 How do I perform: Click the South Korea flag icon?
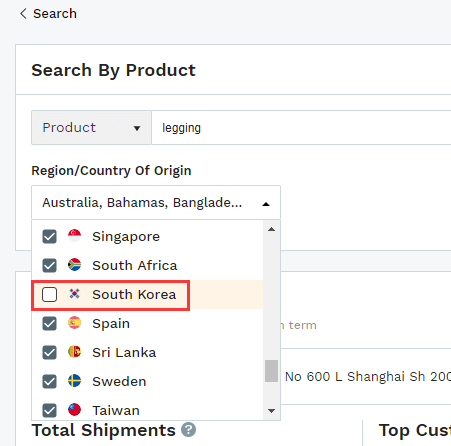(x=74, y=294)
